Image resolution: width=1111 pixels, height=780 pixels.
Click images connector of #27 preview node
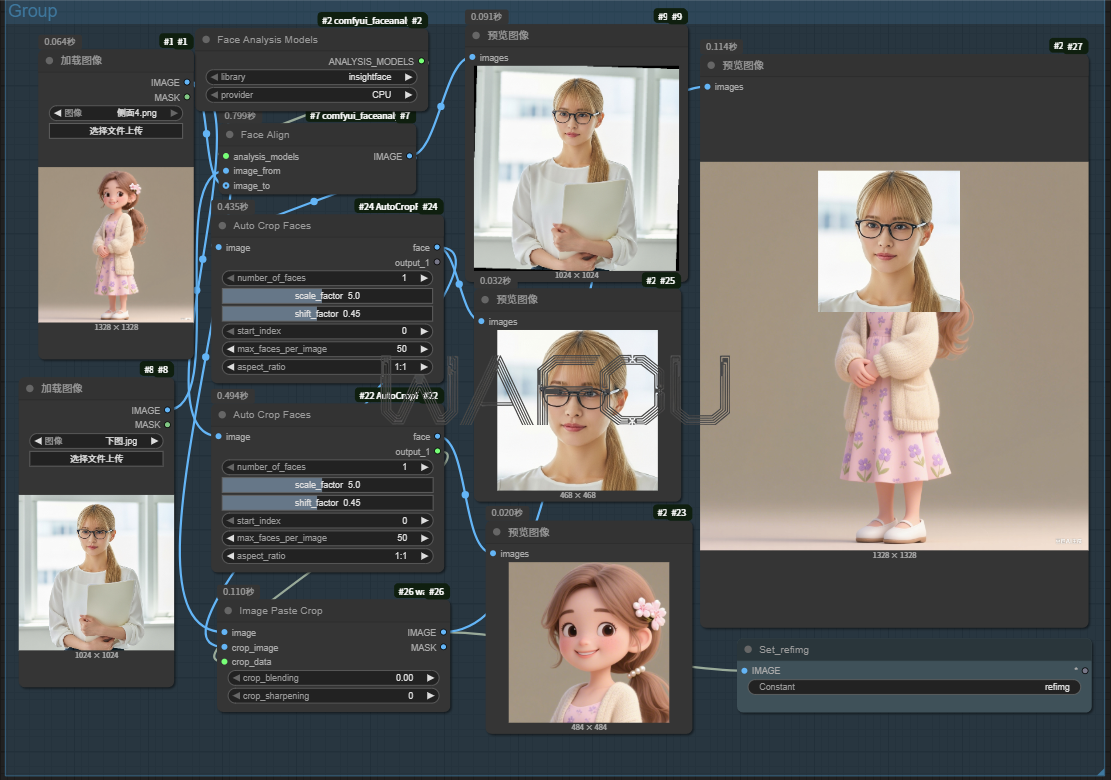pyautogui.click(x=707, y=86)
